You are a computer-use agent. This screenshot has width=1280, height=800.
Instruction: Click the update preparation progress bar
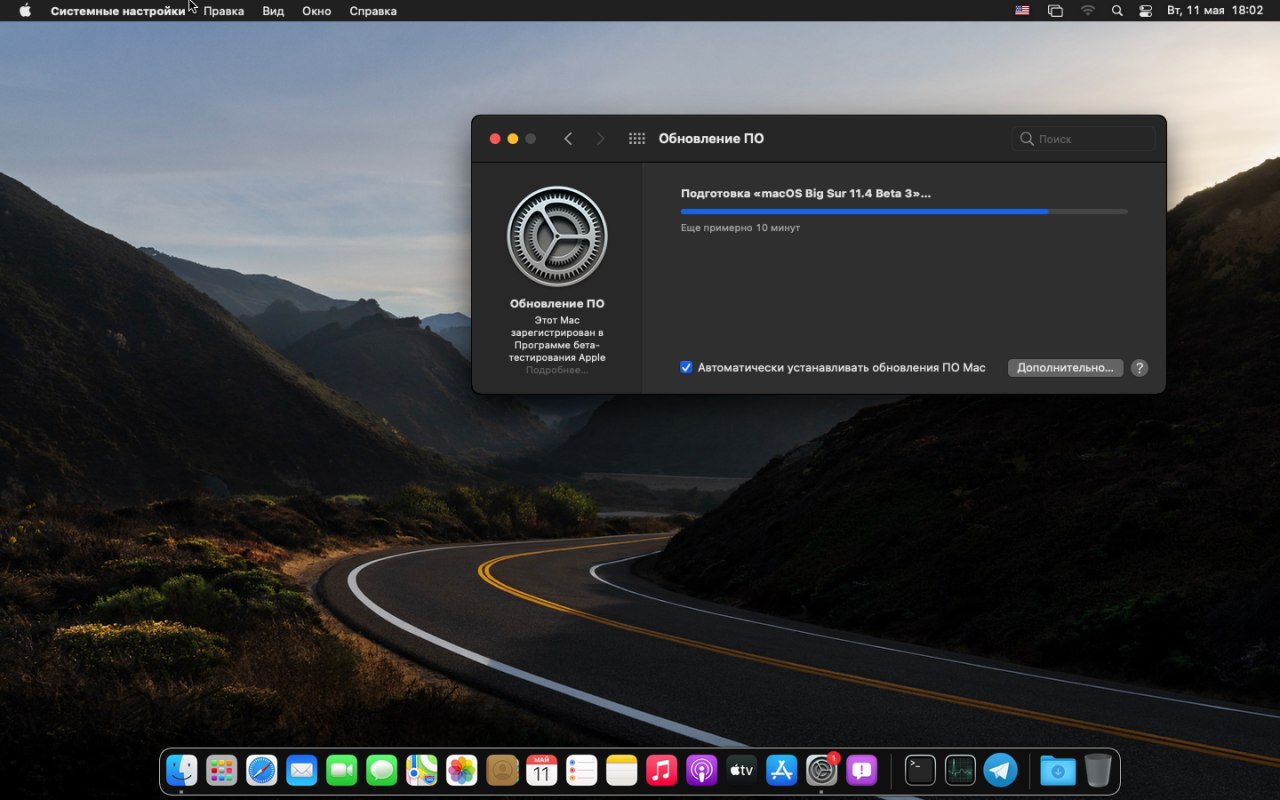click(904, 211)
